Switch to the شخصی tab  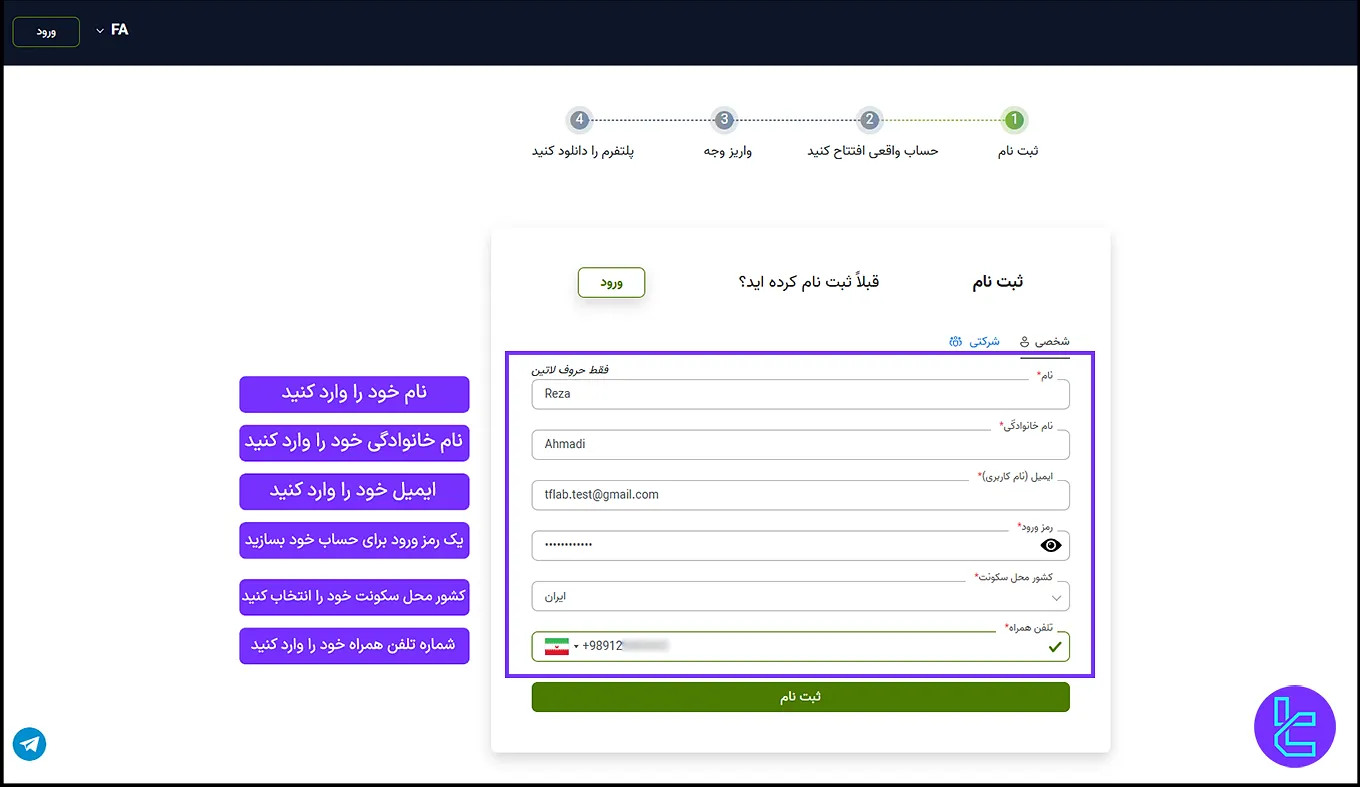(1045, 341)
